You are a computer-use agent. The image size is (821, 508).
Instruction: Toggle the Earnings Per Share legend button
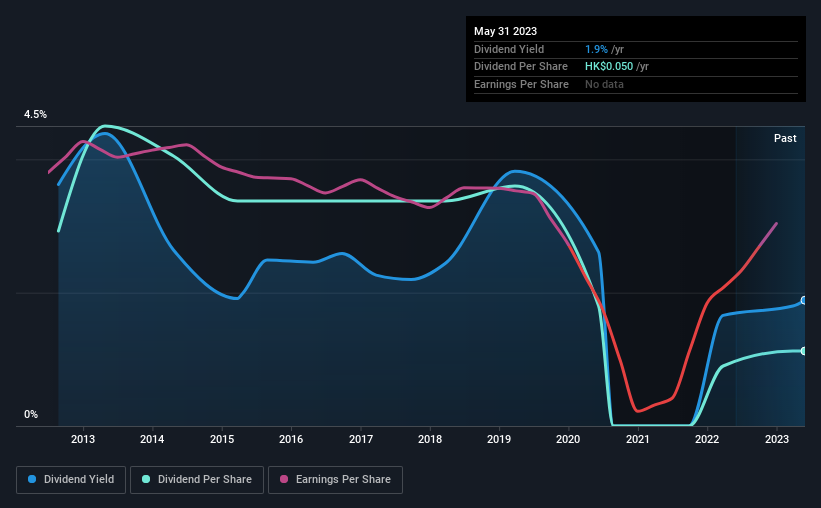[x=335, y=480]
